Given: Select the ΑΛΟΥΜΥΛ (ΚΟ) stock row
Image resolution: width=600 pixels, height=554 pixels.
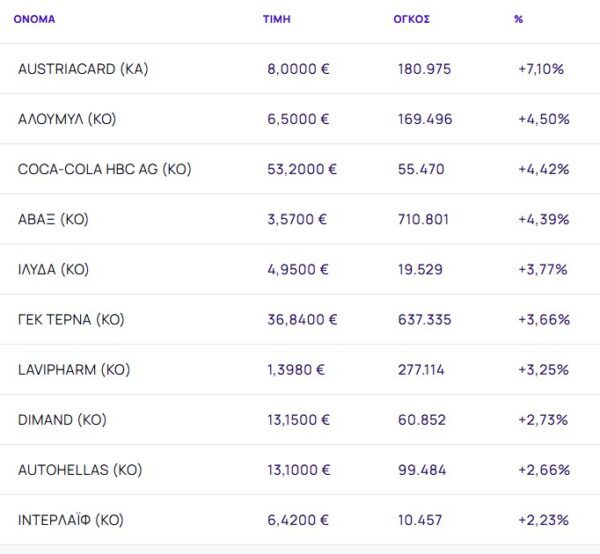Looking at the screenshot, I should [67, 119].
